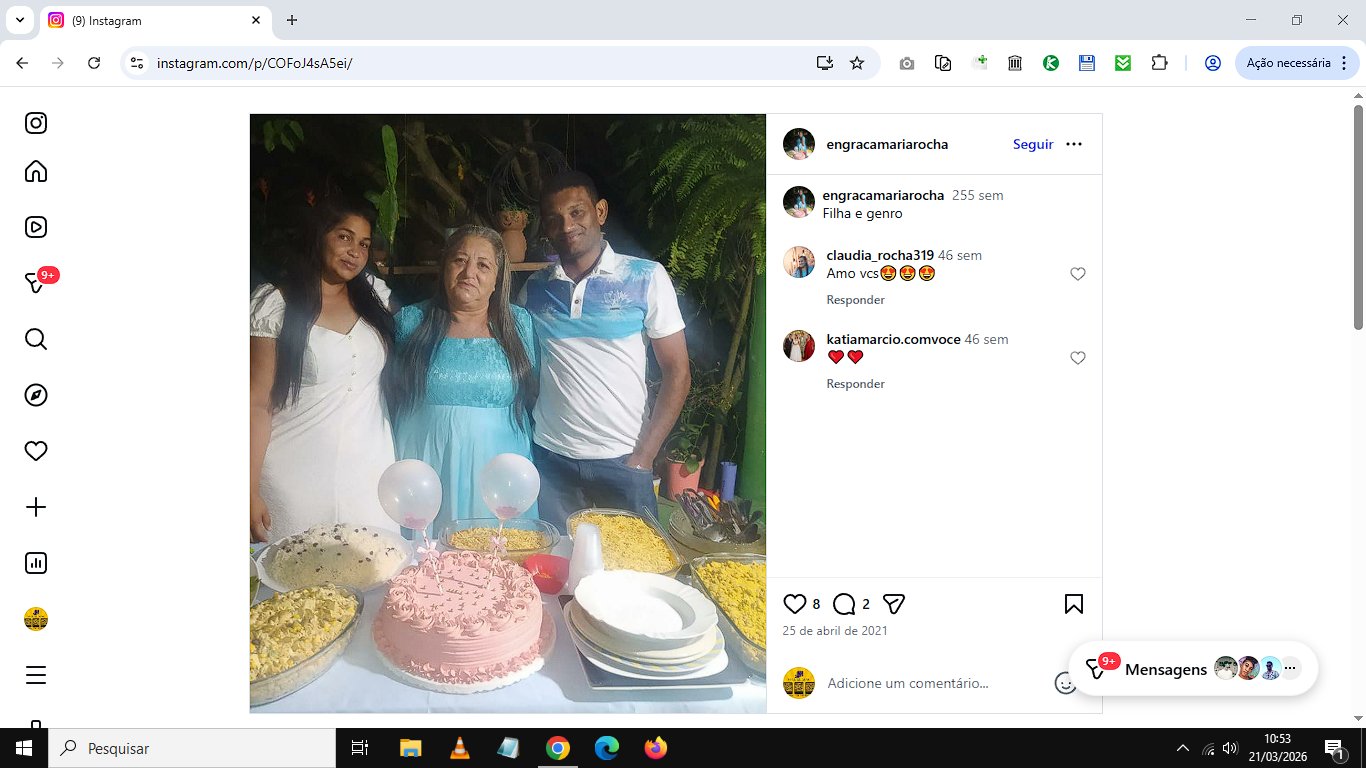Like the post with heart icon
Viewport: 1366px width, 768px height.
tap(794, 604)
